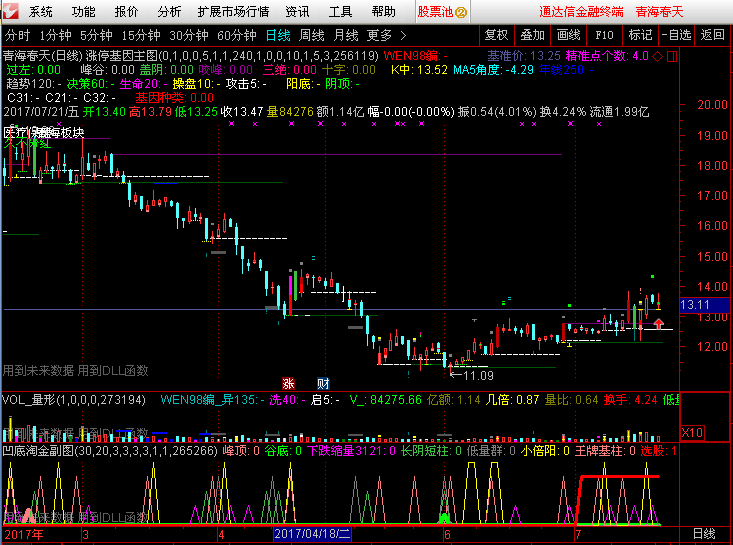Switch to the 月线 monthly tab
Image resolution: width=733 pixels, height=545 pixels.
click(346, 36)
